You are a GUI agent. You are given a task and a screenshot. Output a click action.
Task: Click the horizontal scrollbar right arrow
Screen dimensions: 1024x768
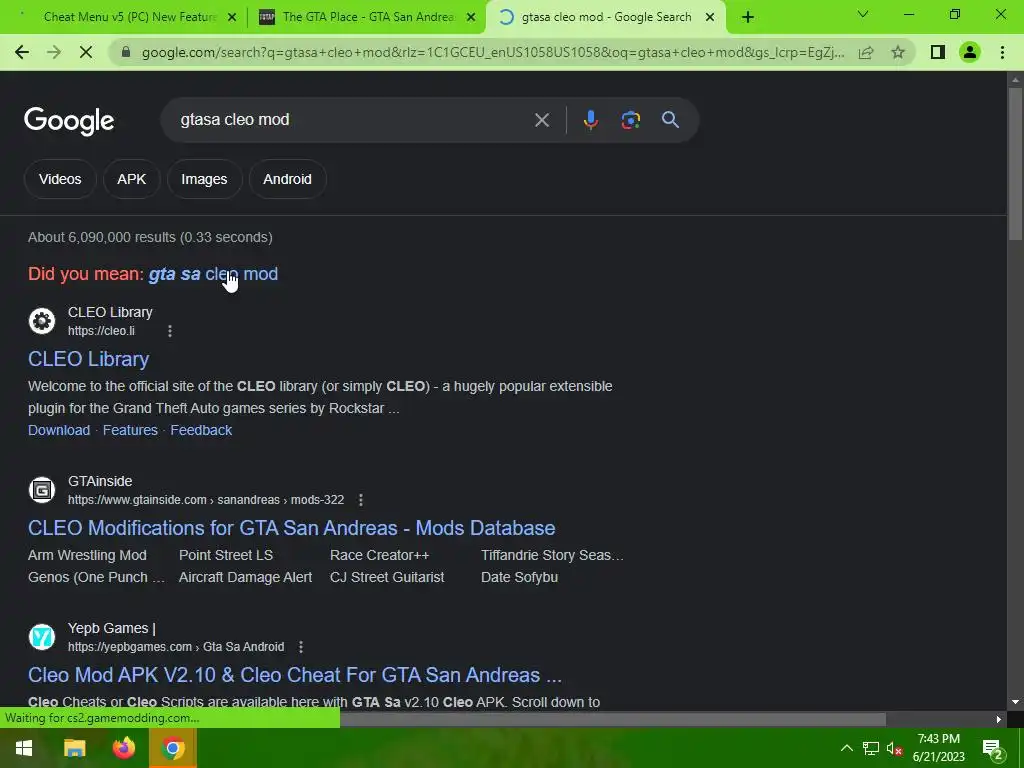[x=998, y=720]
